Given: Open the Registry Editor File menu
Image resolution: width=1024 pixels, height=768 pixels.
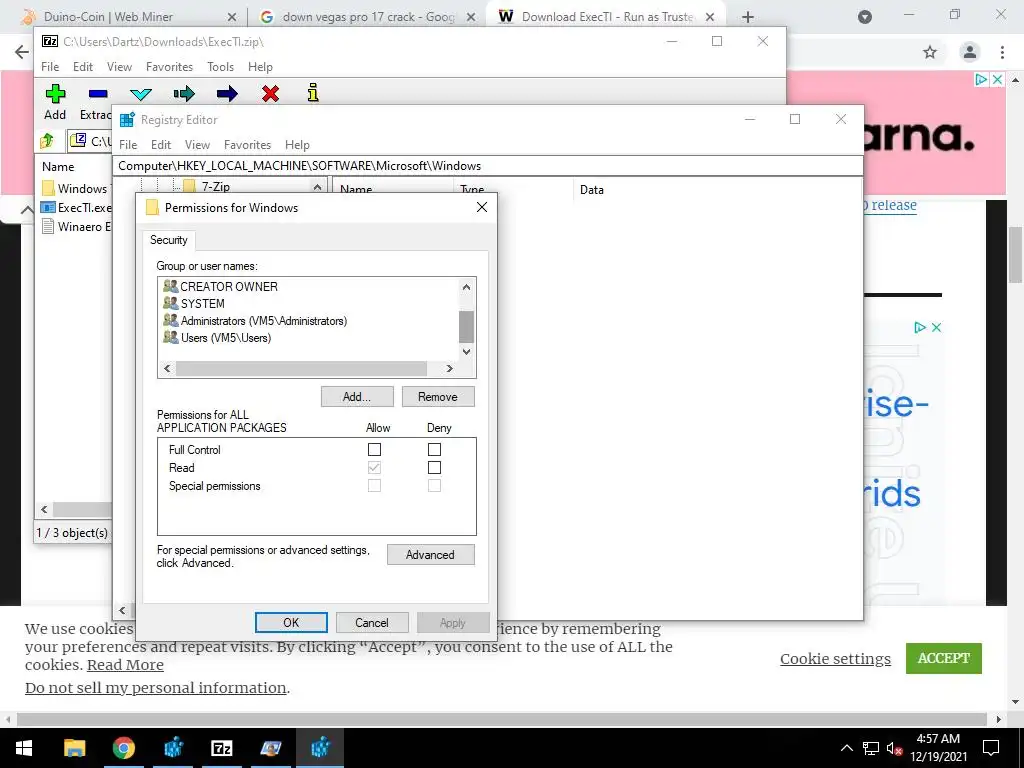Looking at the screenshot, I should click(x=128, y=144).
